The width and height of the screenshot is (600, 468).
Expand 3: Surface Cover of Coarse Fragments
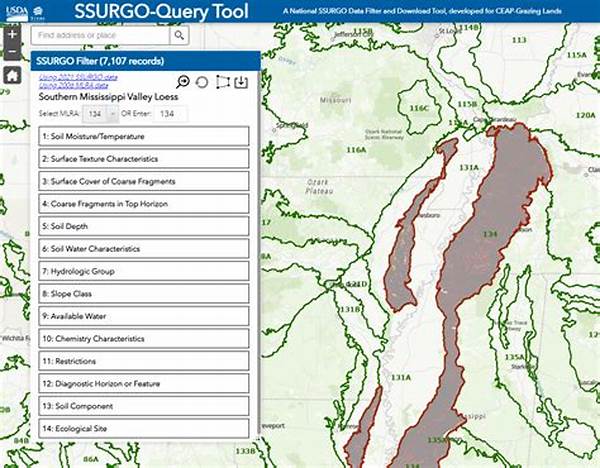[x=144, y=181]
